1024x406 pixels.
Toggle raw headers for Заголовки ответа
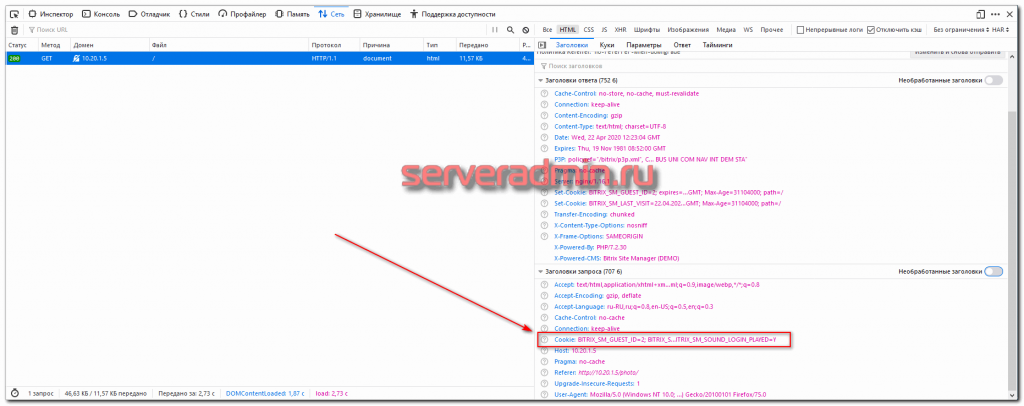(x=993, y=80)
